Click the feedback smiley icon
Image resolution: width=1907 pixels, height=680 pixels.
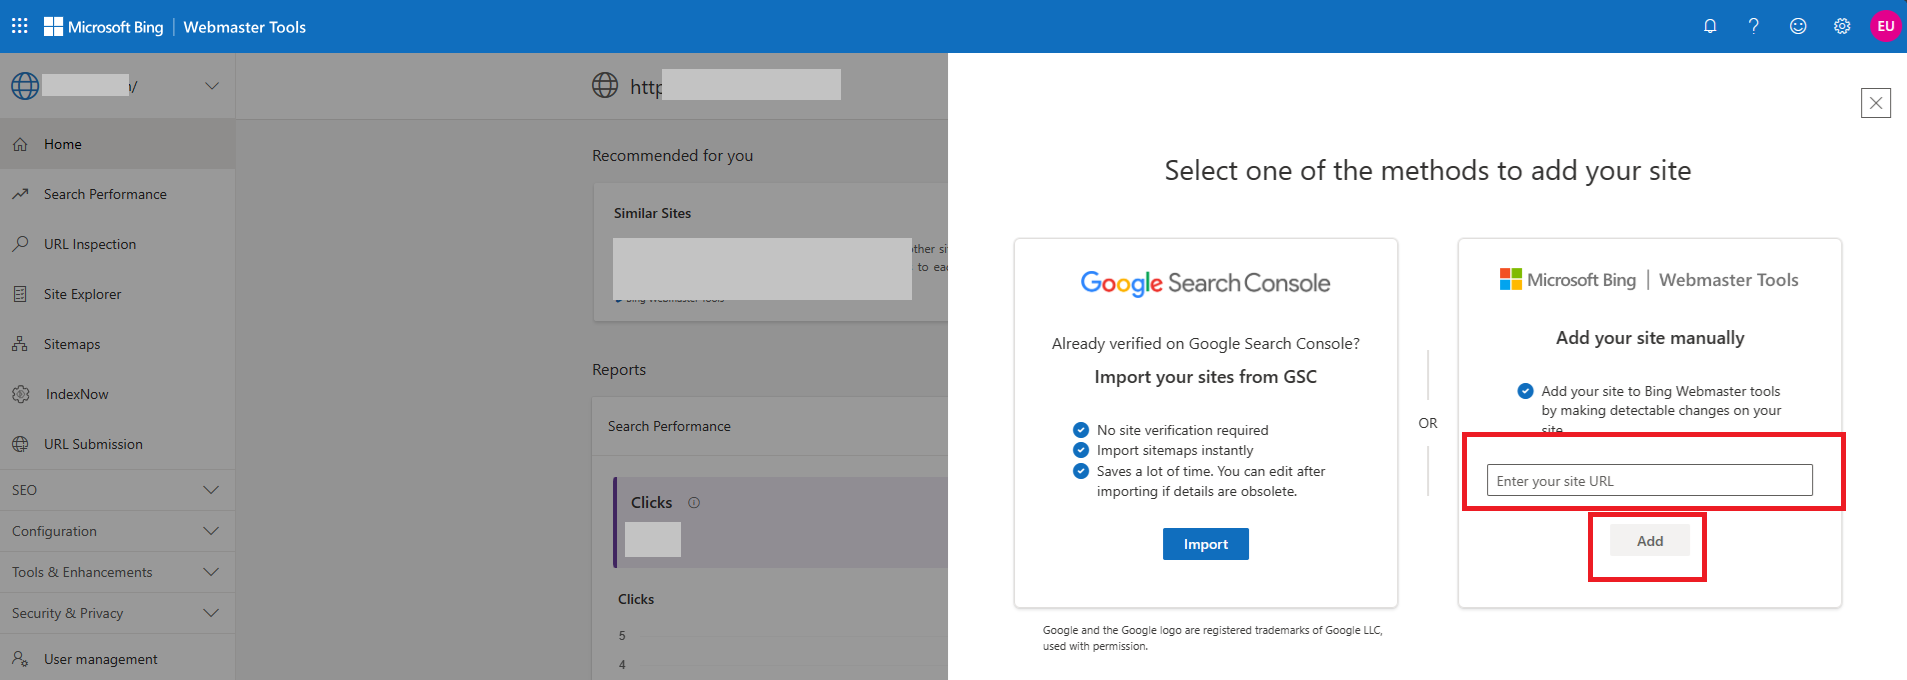tap(1798, 26)
